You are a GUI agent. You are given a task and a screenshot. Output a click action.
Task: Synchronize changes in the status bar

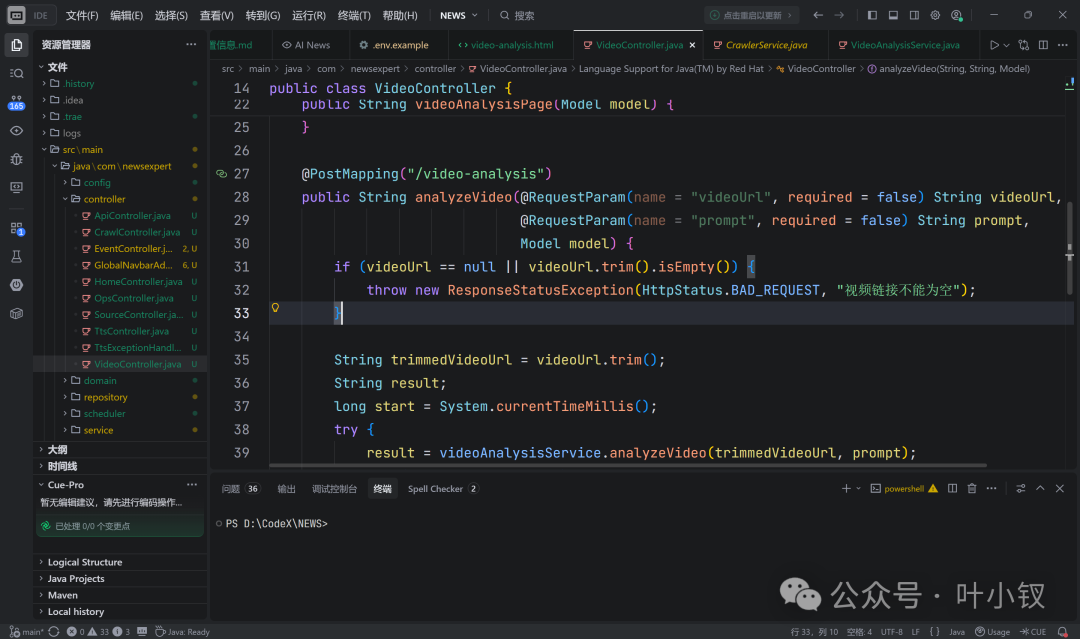point(54,631)
